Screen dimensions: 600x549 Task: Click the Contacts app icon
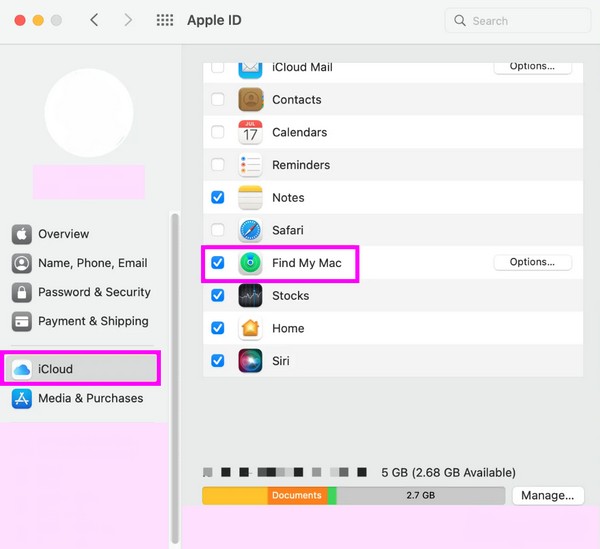click(x=250, y=99)
